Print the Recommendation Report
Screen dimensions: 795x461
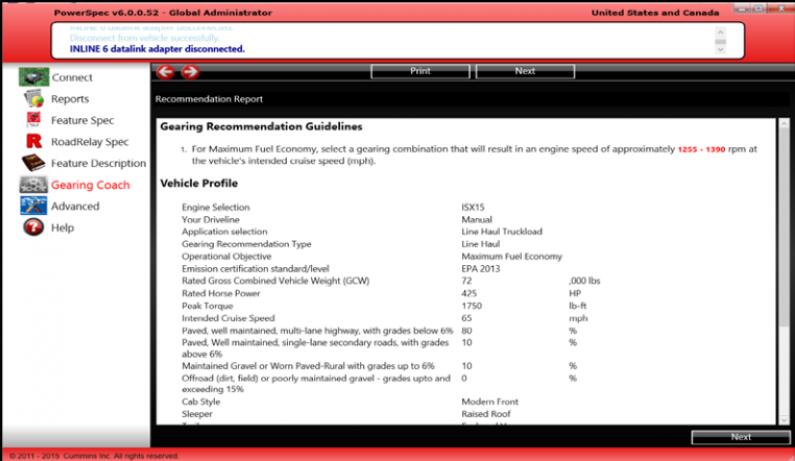pyautogui.click(x=420, y=71)
